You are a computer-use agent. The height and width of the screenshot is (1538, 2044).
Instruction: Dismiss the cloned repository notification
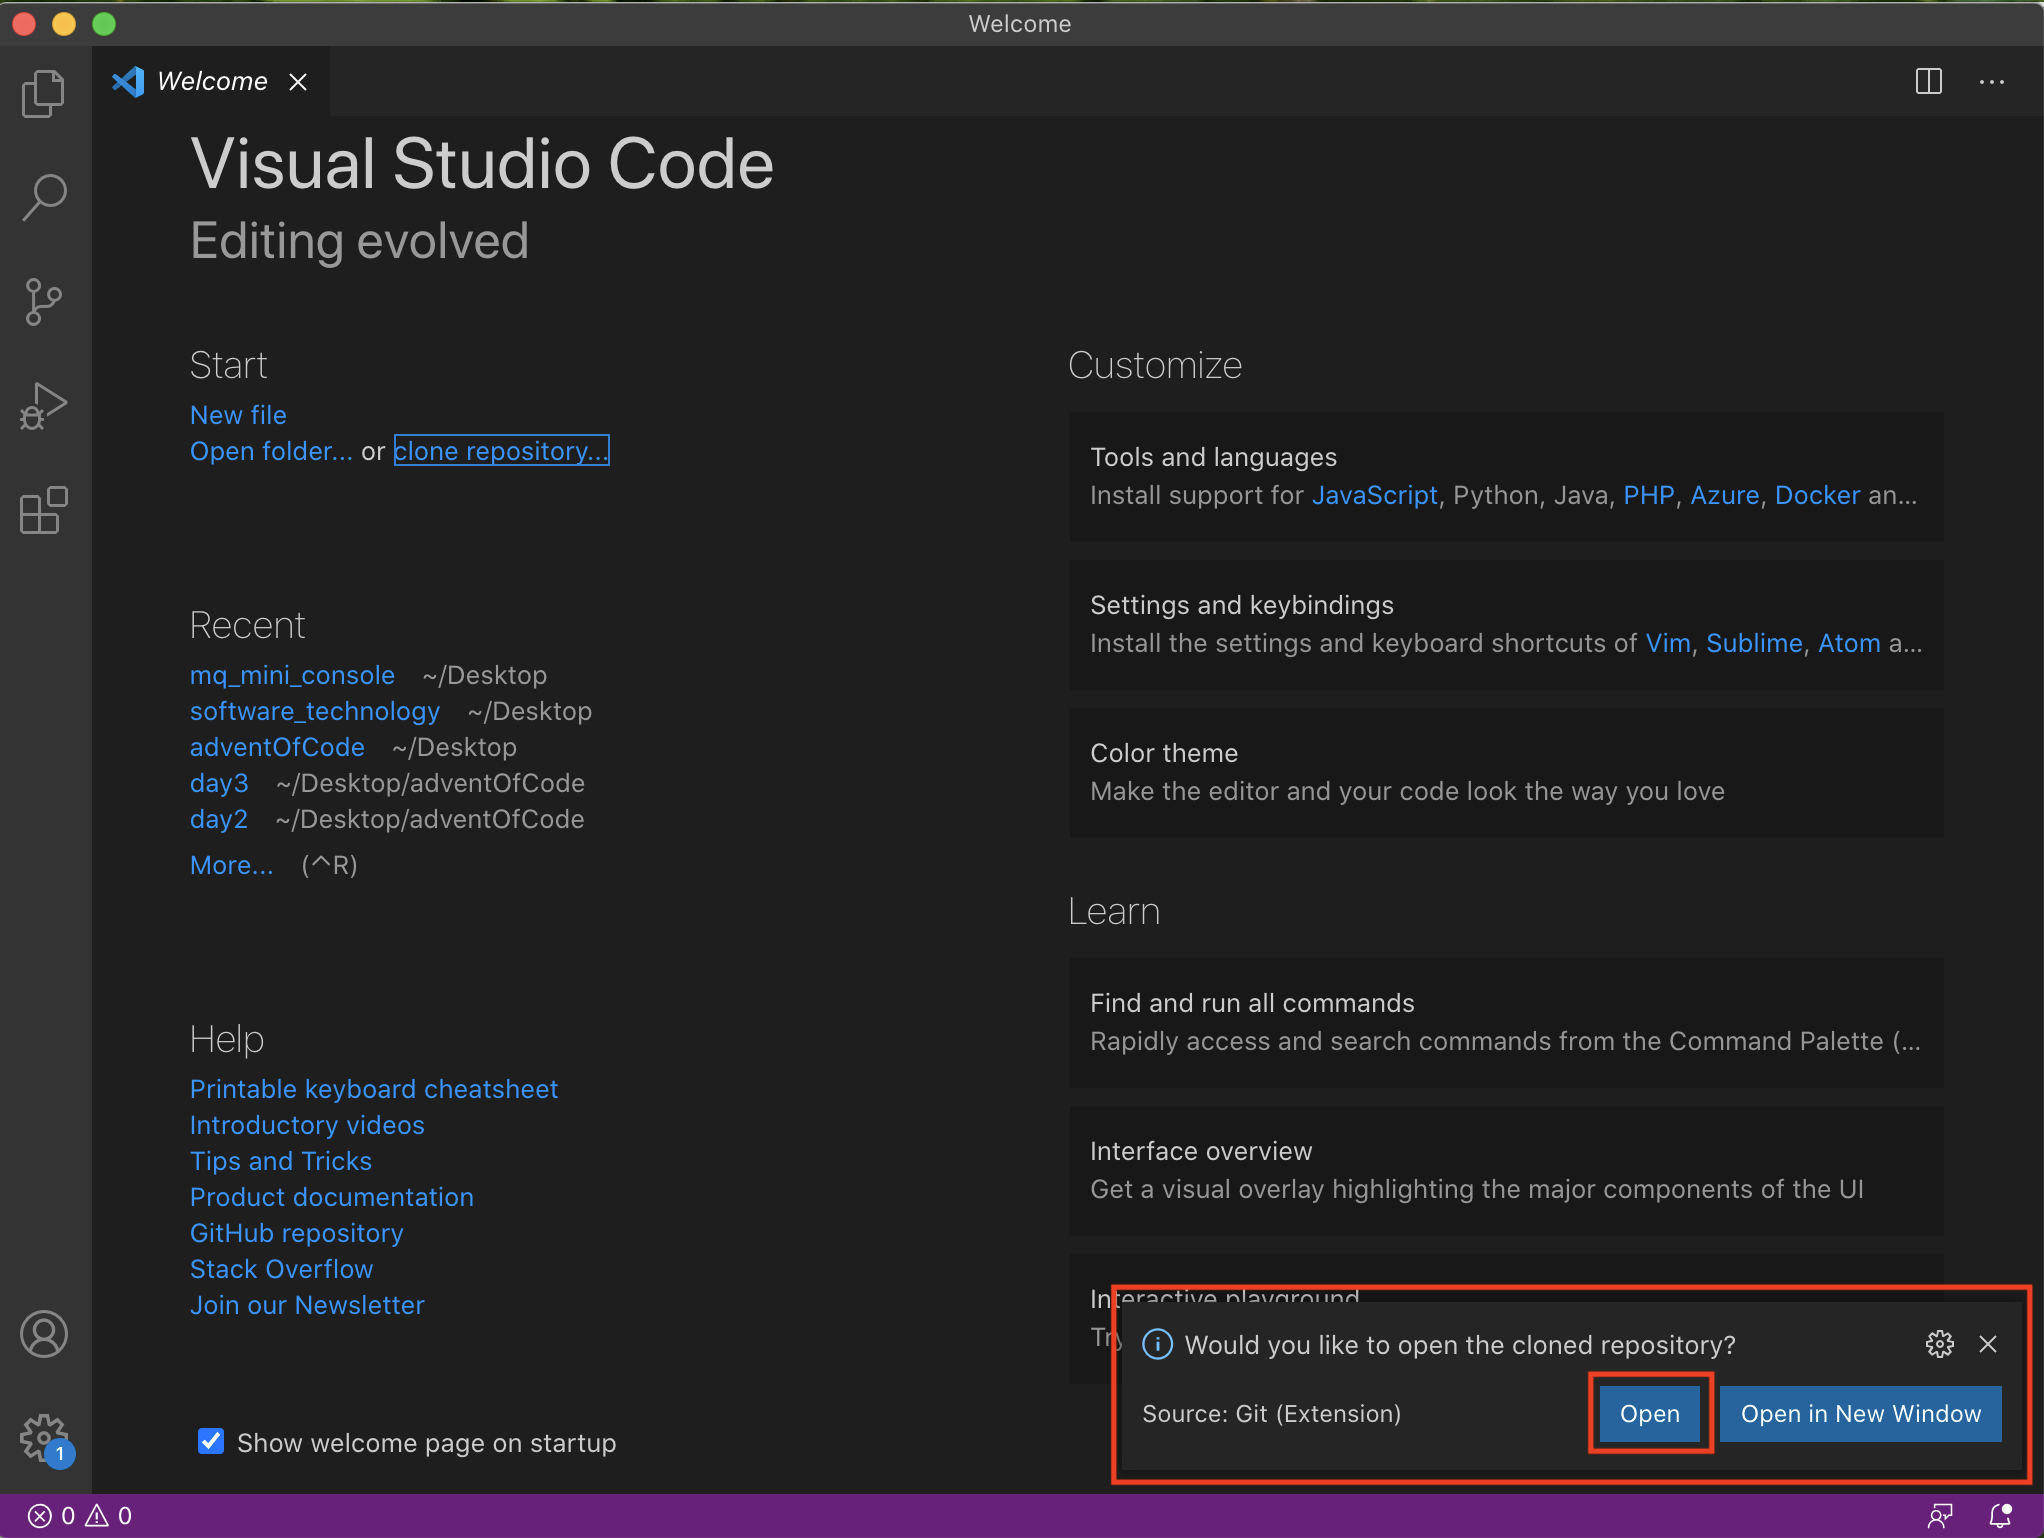tap(1988, 1344)
